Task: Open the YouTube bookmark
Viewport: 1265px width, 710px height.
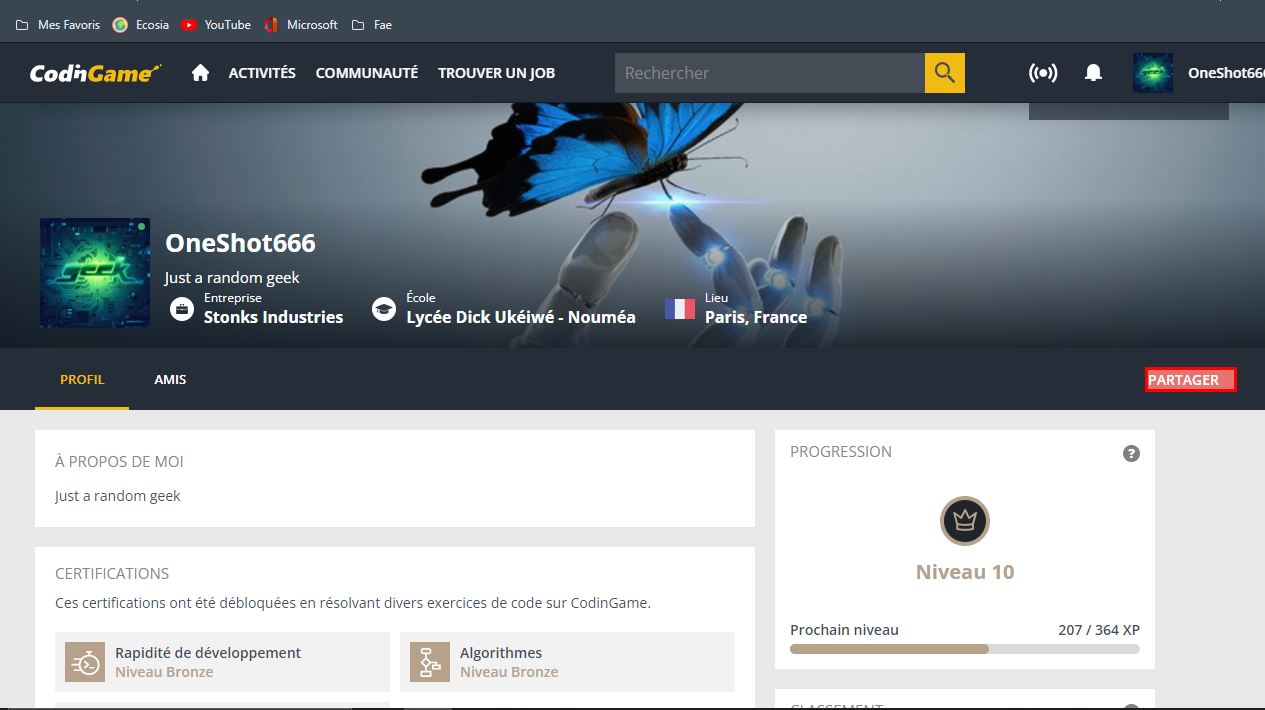Action: (216, 25)
